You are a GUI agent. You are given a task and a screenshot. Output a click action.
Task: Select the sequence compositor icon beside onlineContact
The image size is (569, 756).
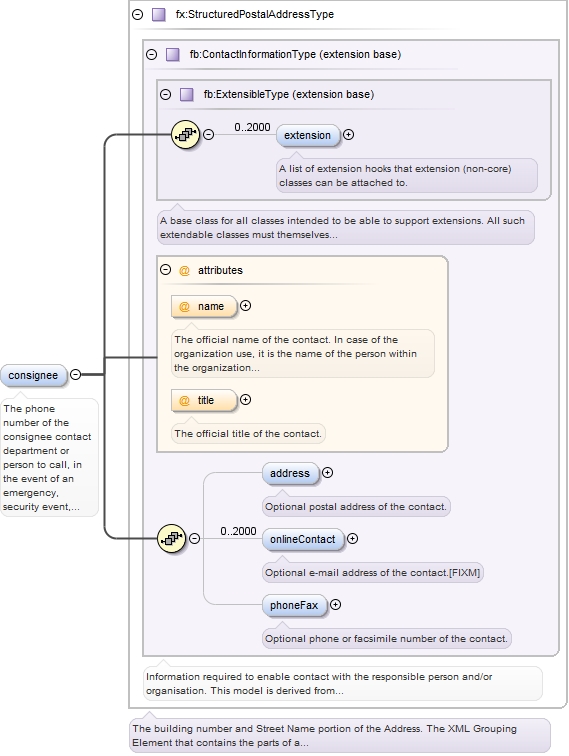tap(172, 539)
